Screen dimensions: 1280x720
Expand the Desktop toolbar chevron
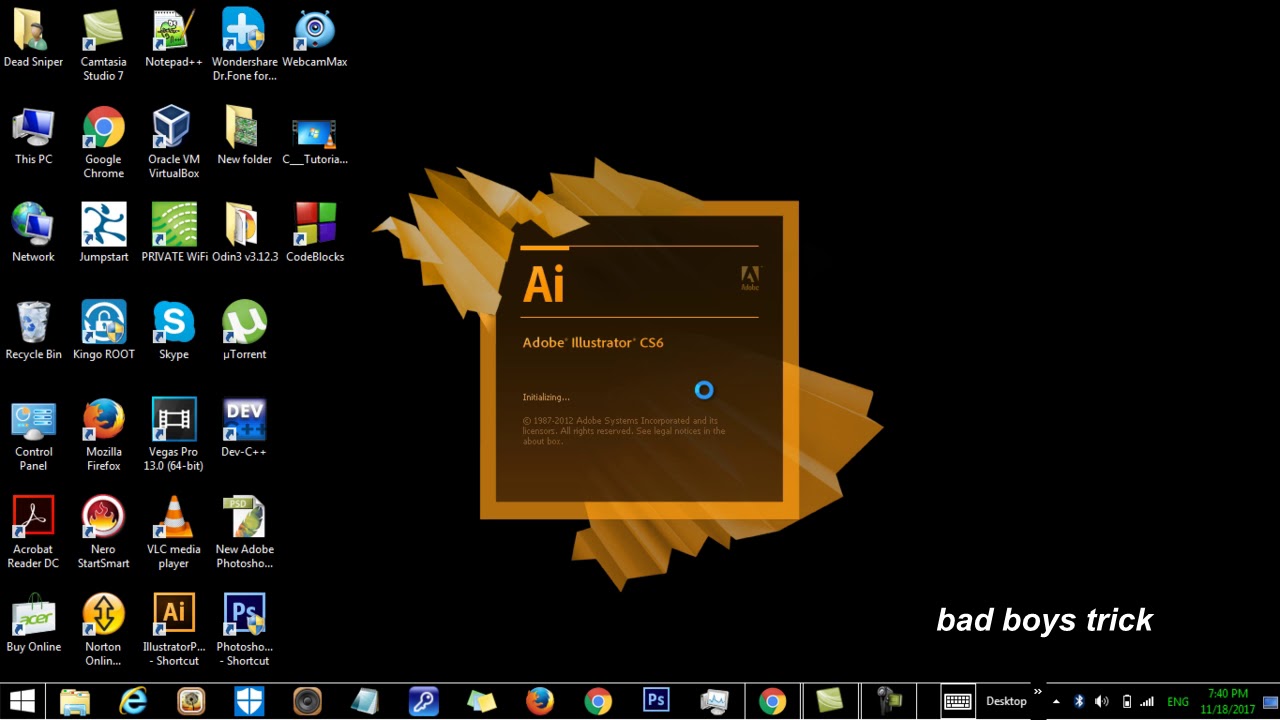1038,692
